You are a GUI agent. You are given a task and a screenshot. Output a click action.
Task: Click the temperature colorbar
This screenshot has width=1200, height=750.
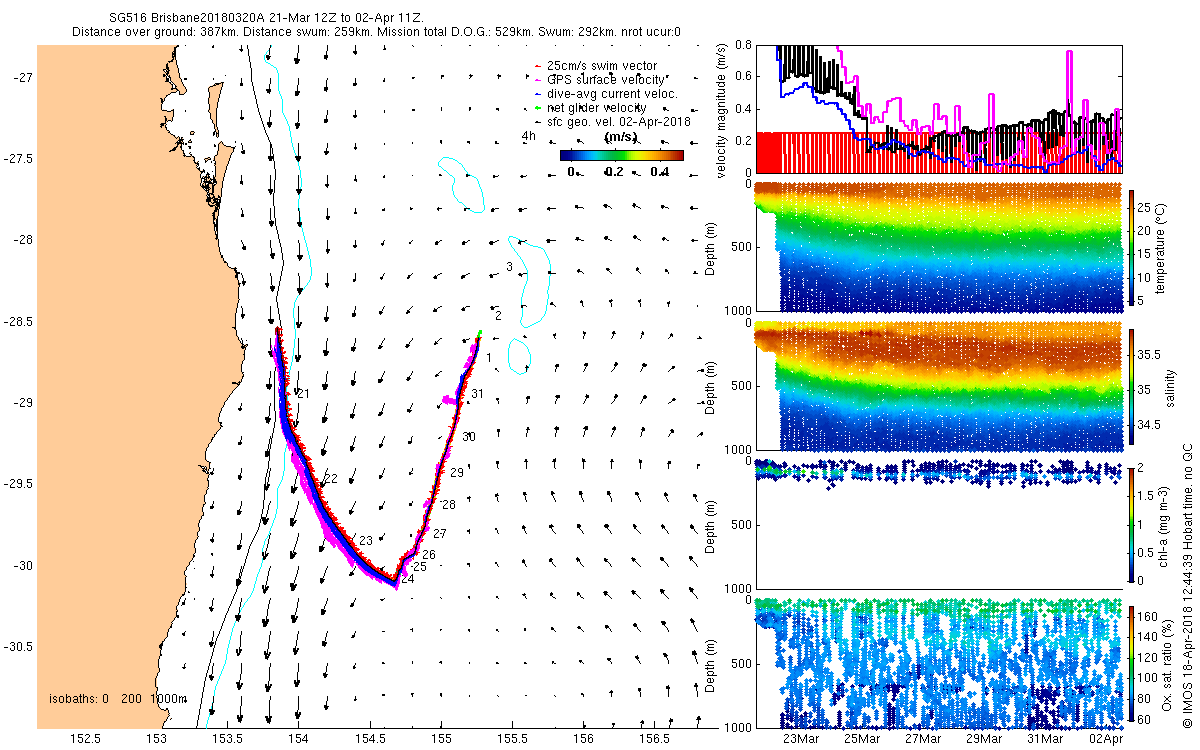tap(1131, 250)
